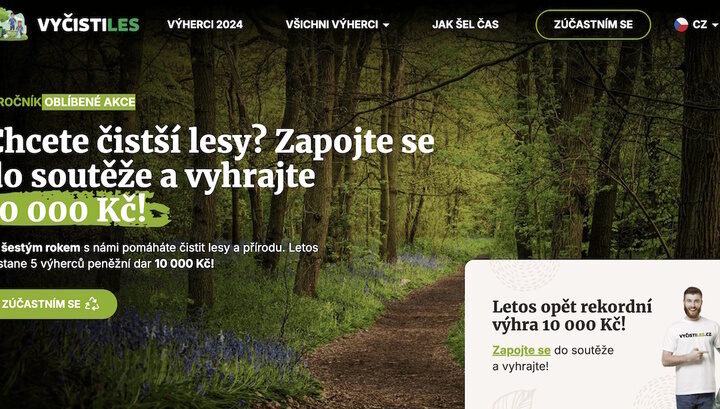Click the green Zúčastním se hero button
This screenshot has width=720, height=409.
point(58,304)
